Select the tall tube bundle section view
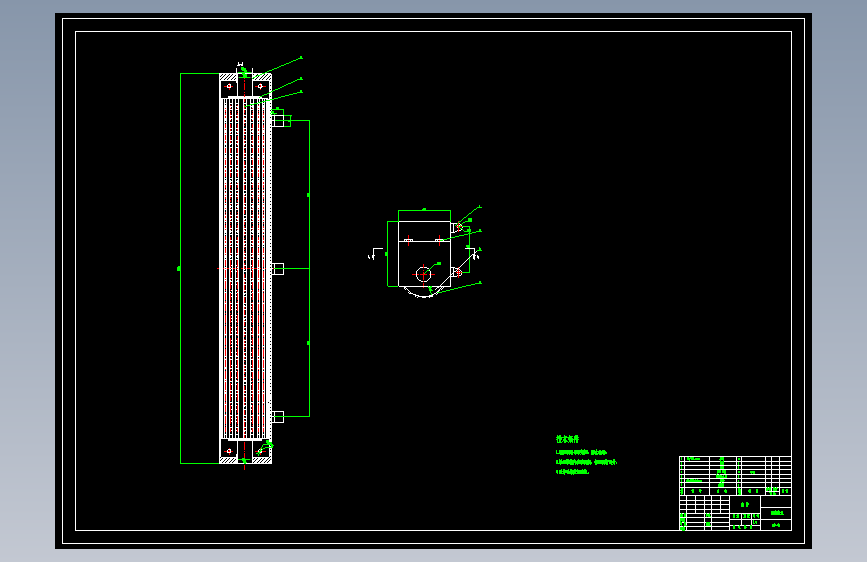867x562 pixels. tap(246, 268)
